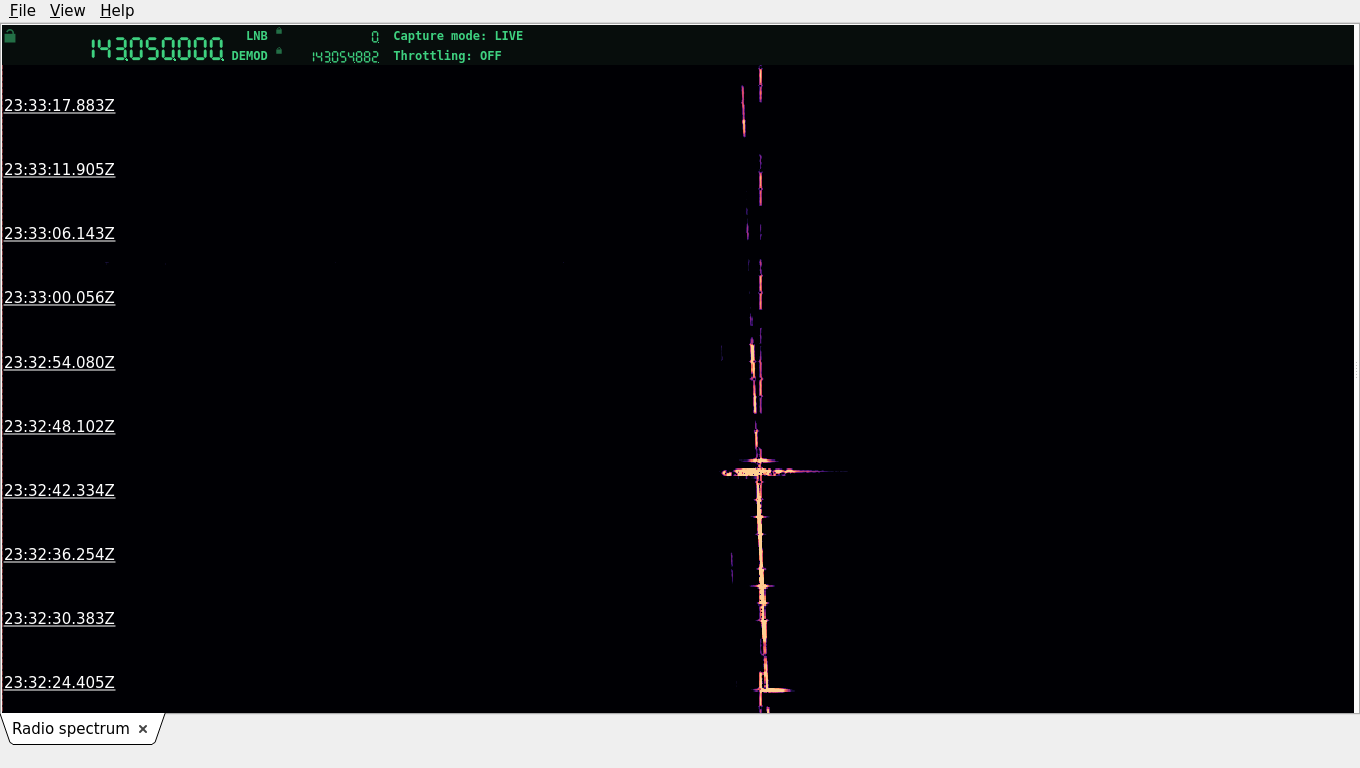Toggle the main frequency lock icon
This screenshot has width=1360, height=768.
pos(10,36)
